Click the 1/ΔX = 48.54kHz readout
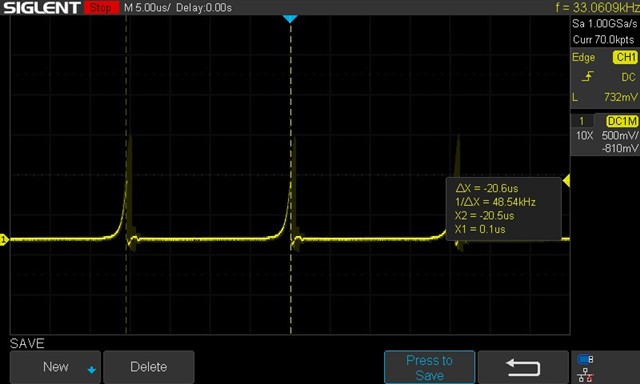 coord(495,202)
